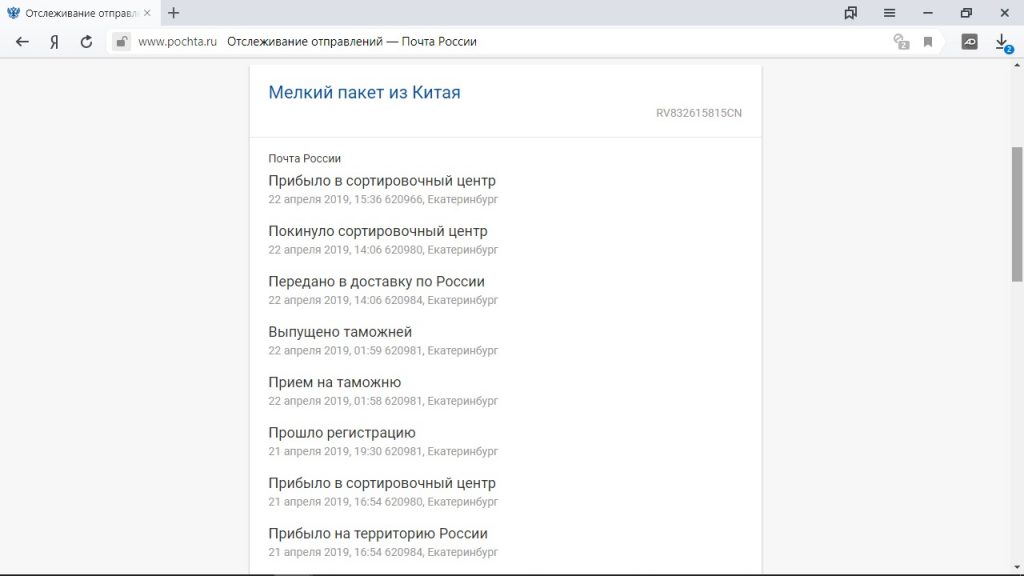This screenshot has height=576, width=1024.
Task: Click the www.pochta.ru address field
Action: [177, 42]
